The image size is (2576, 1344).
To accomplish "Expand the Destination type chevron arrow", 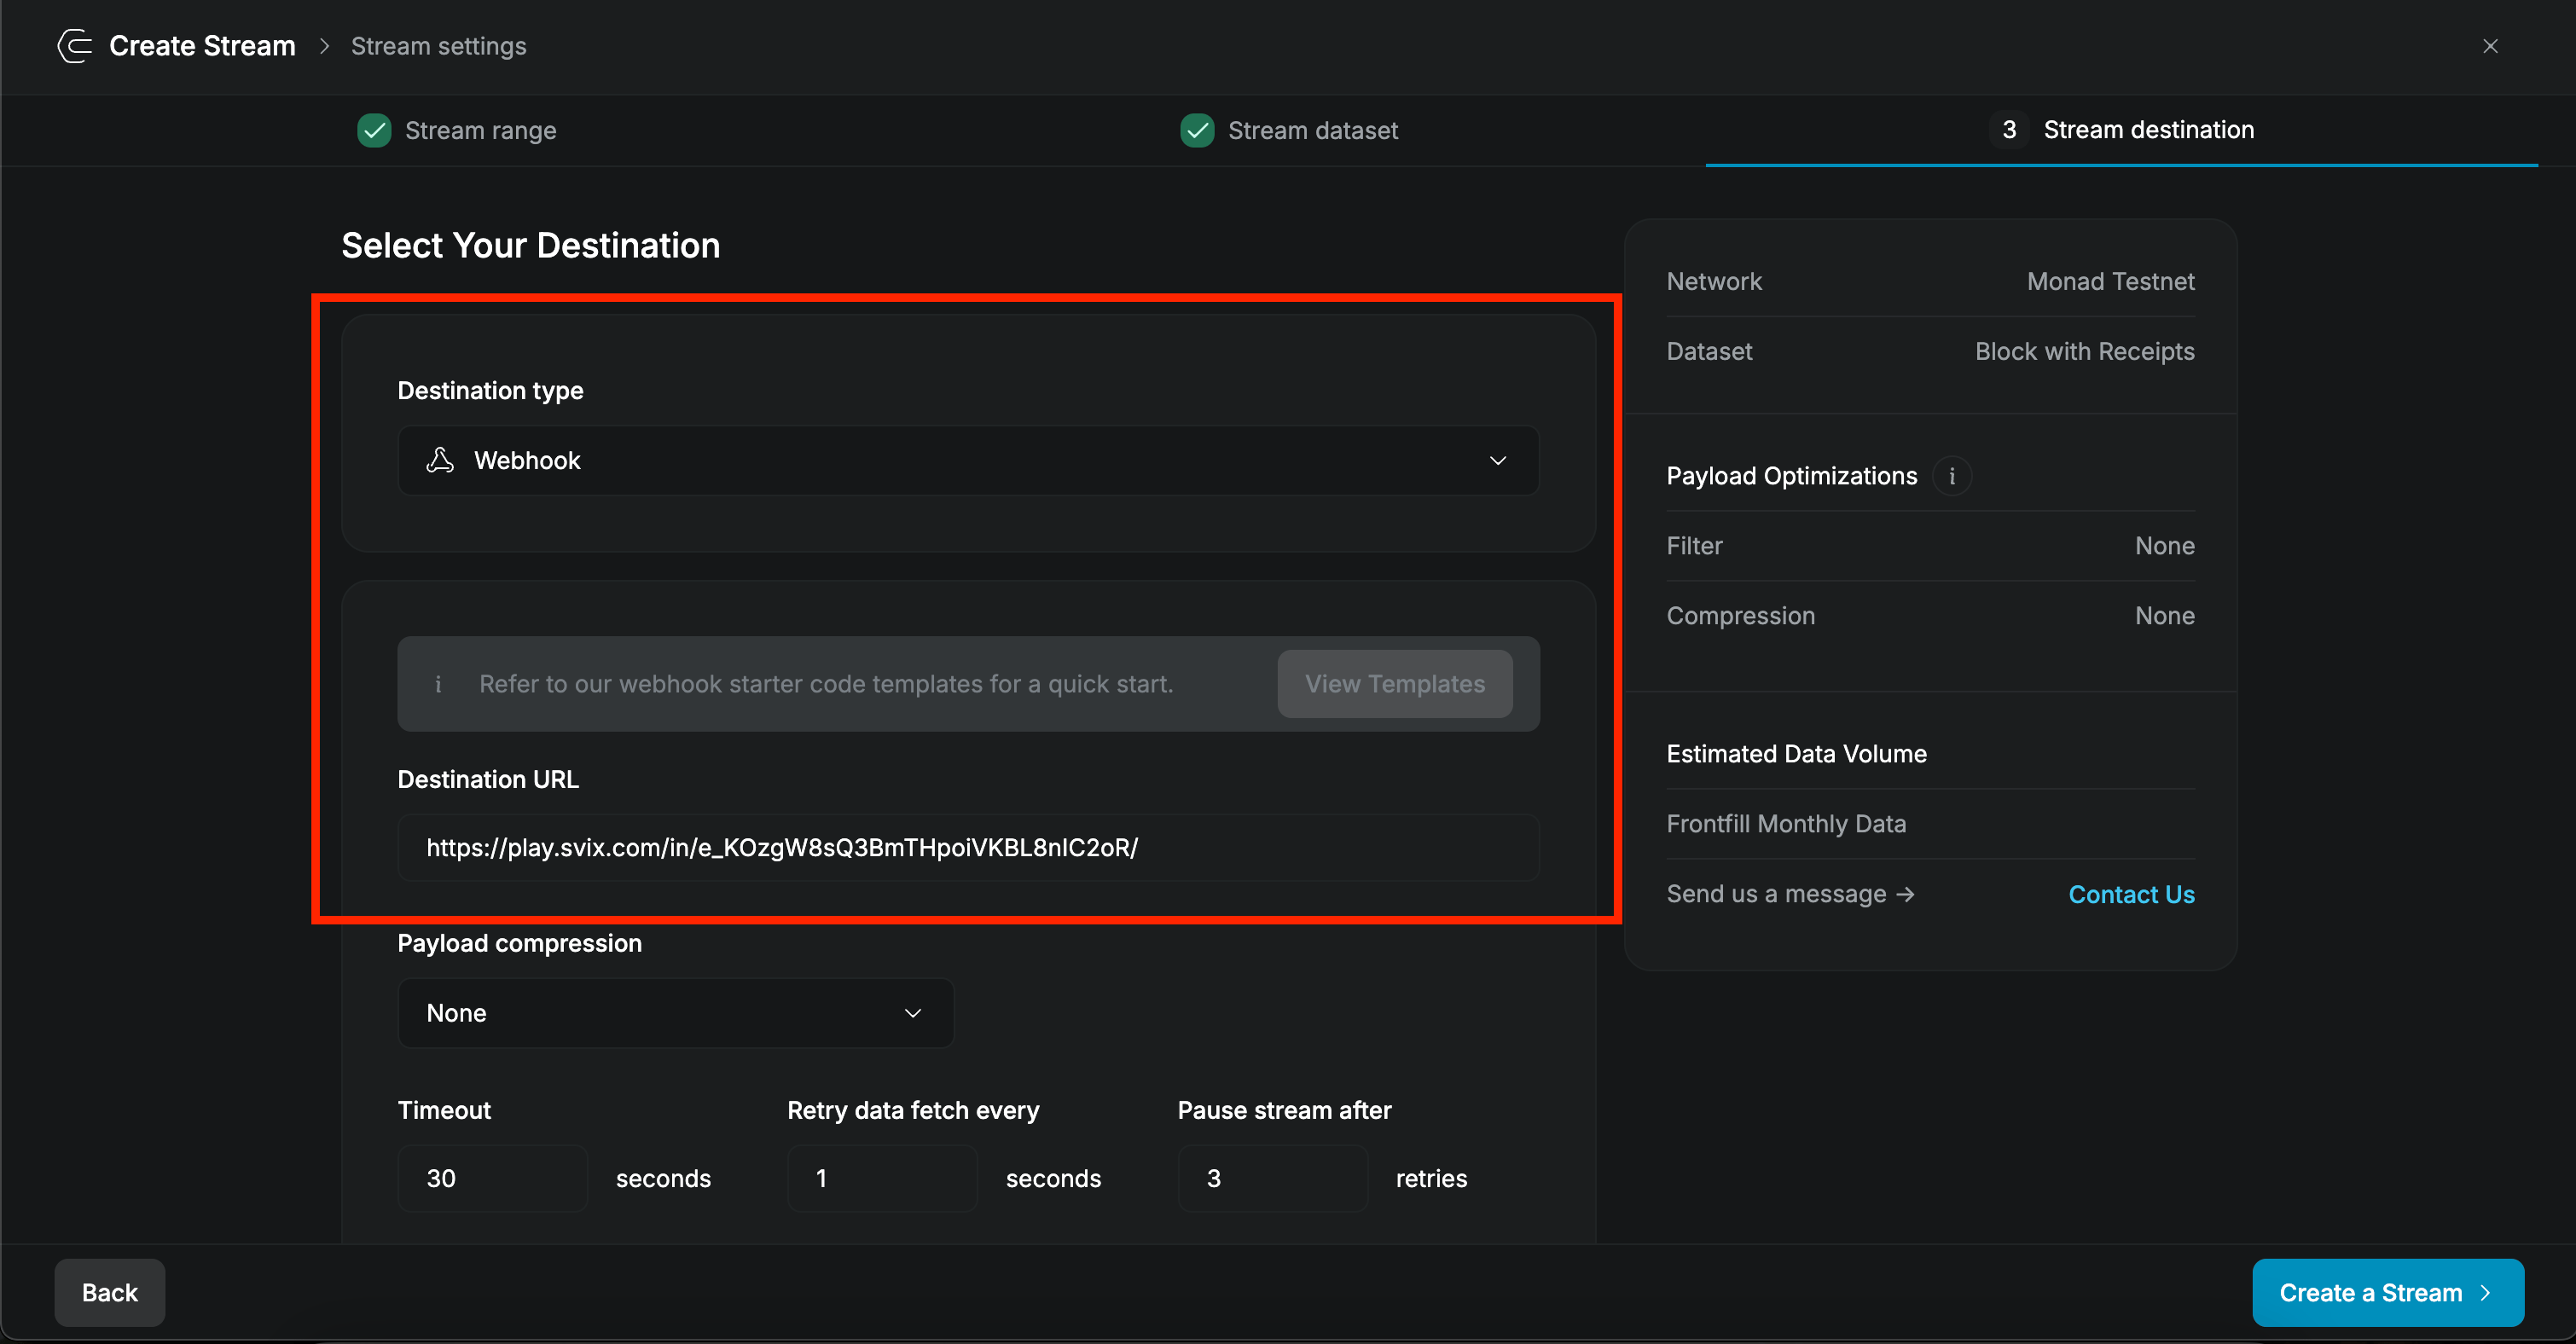I will click(x=1497, y=460).
